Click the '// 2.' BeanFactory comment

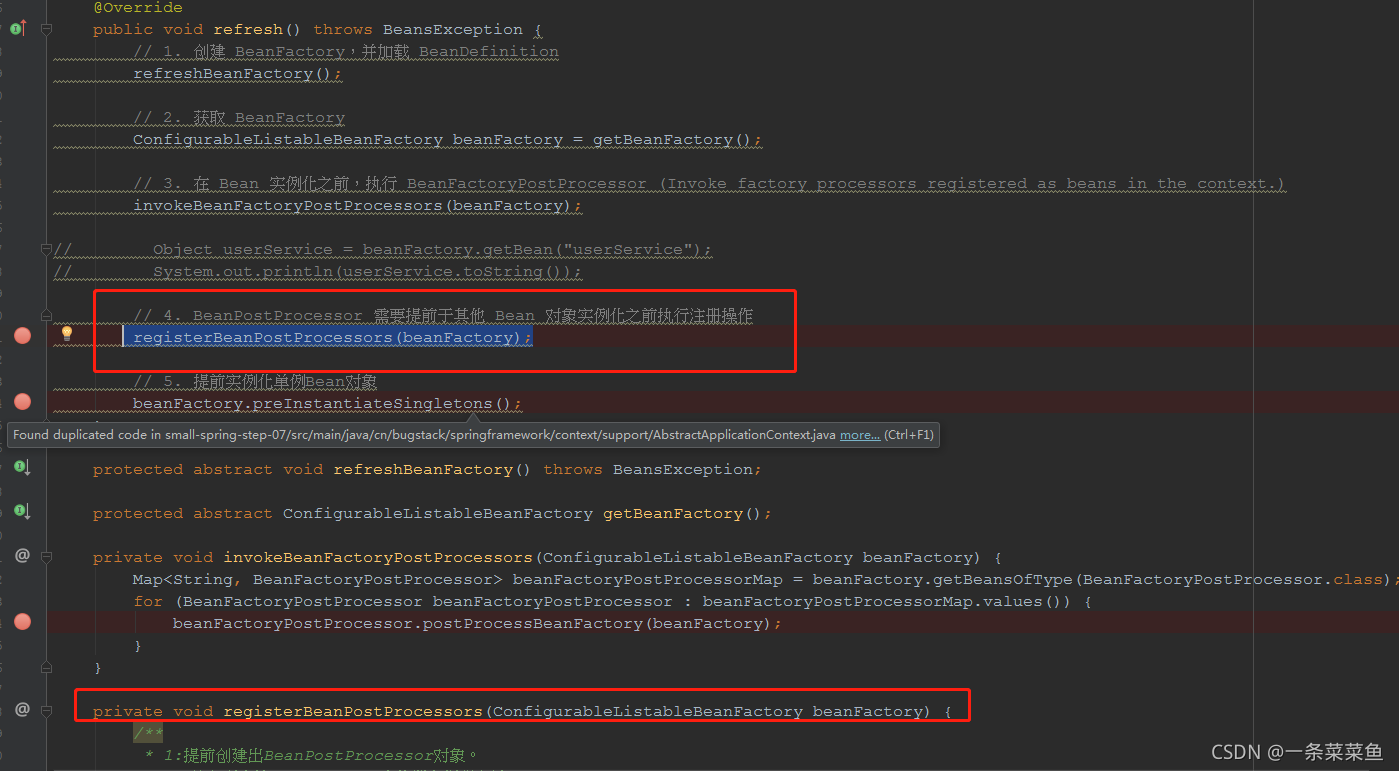[x=239, y=118]
